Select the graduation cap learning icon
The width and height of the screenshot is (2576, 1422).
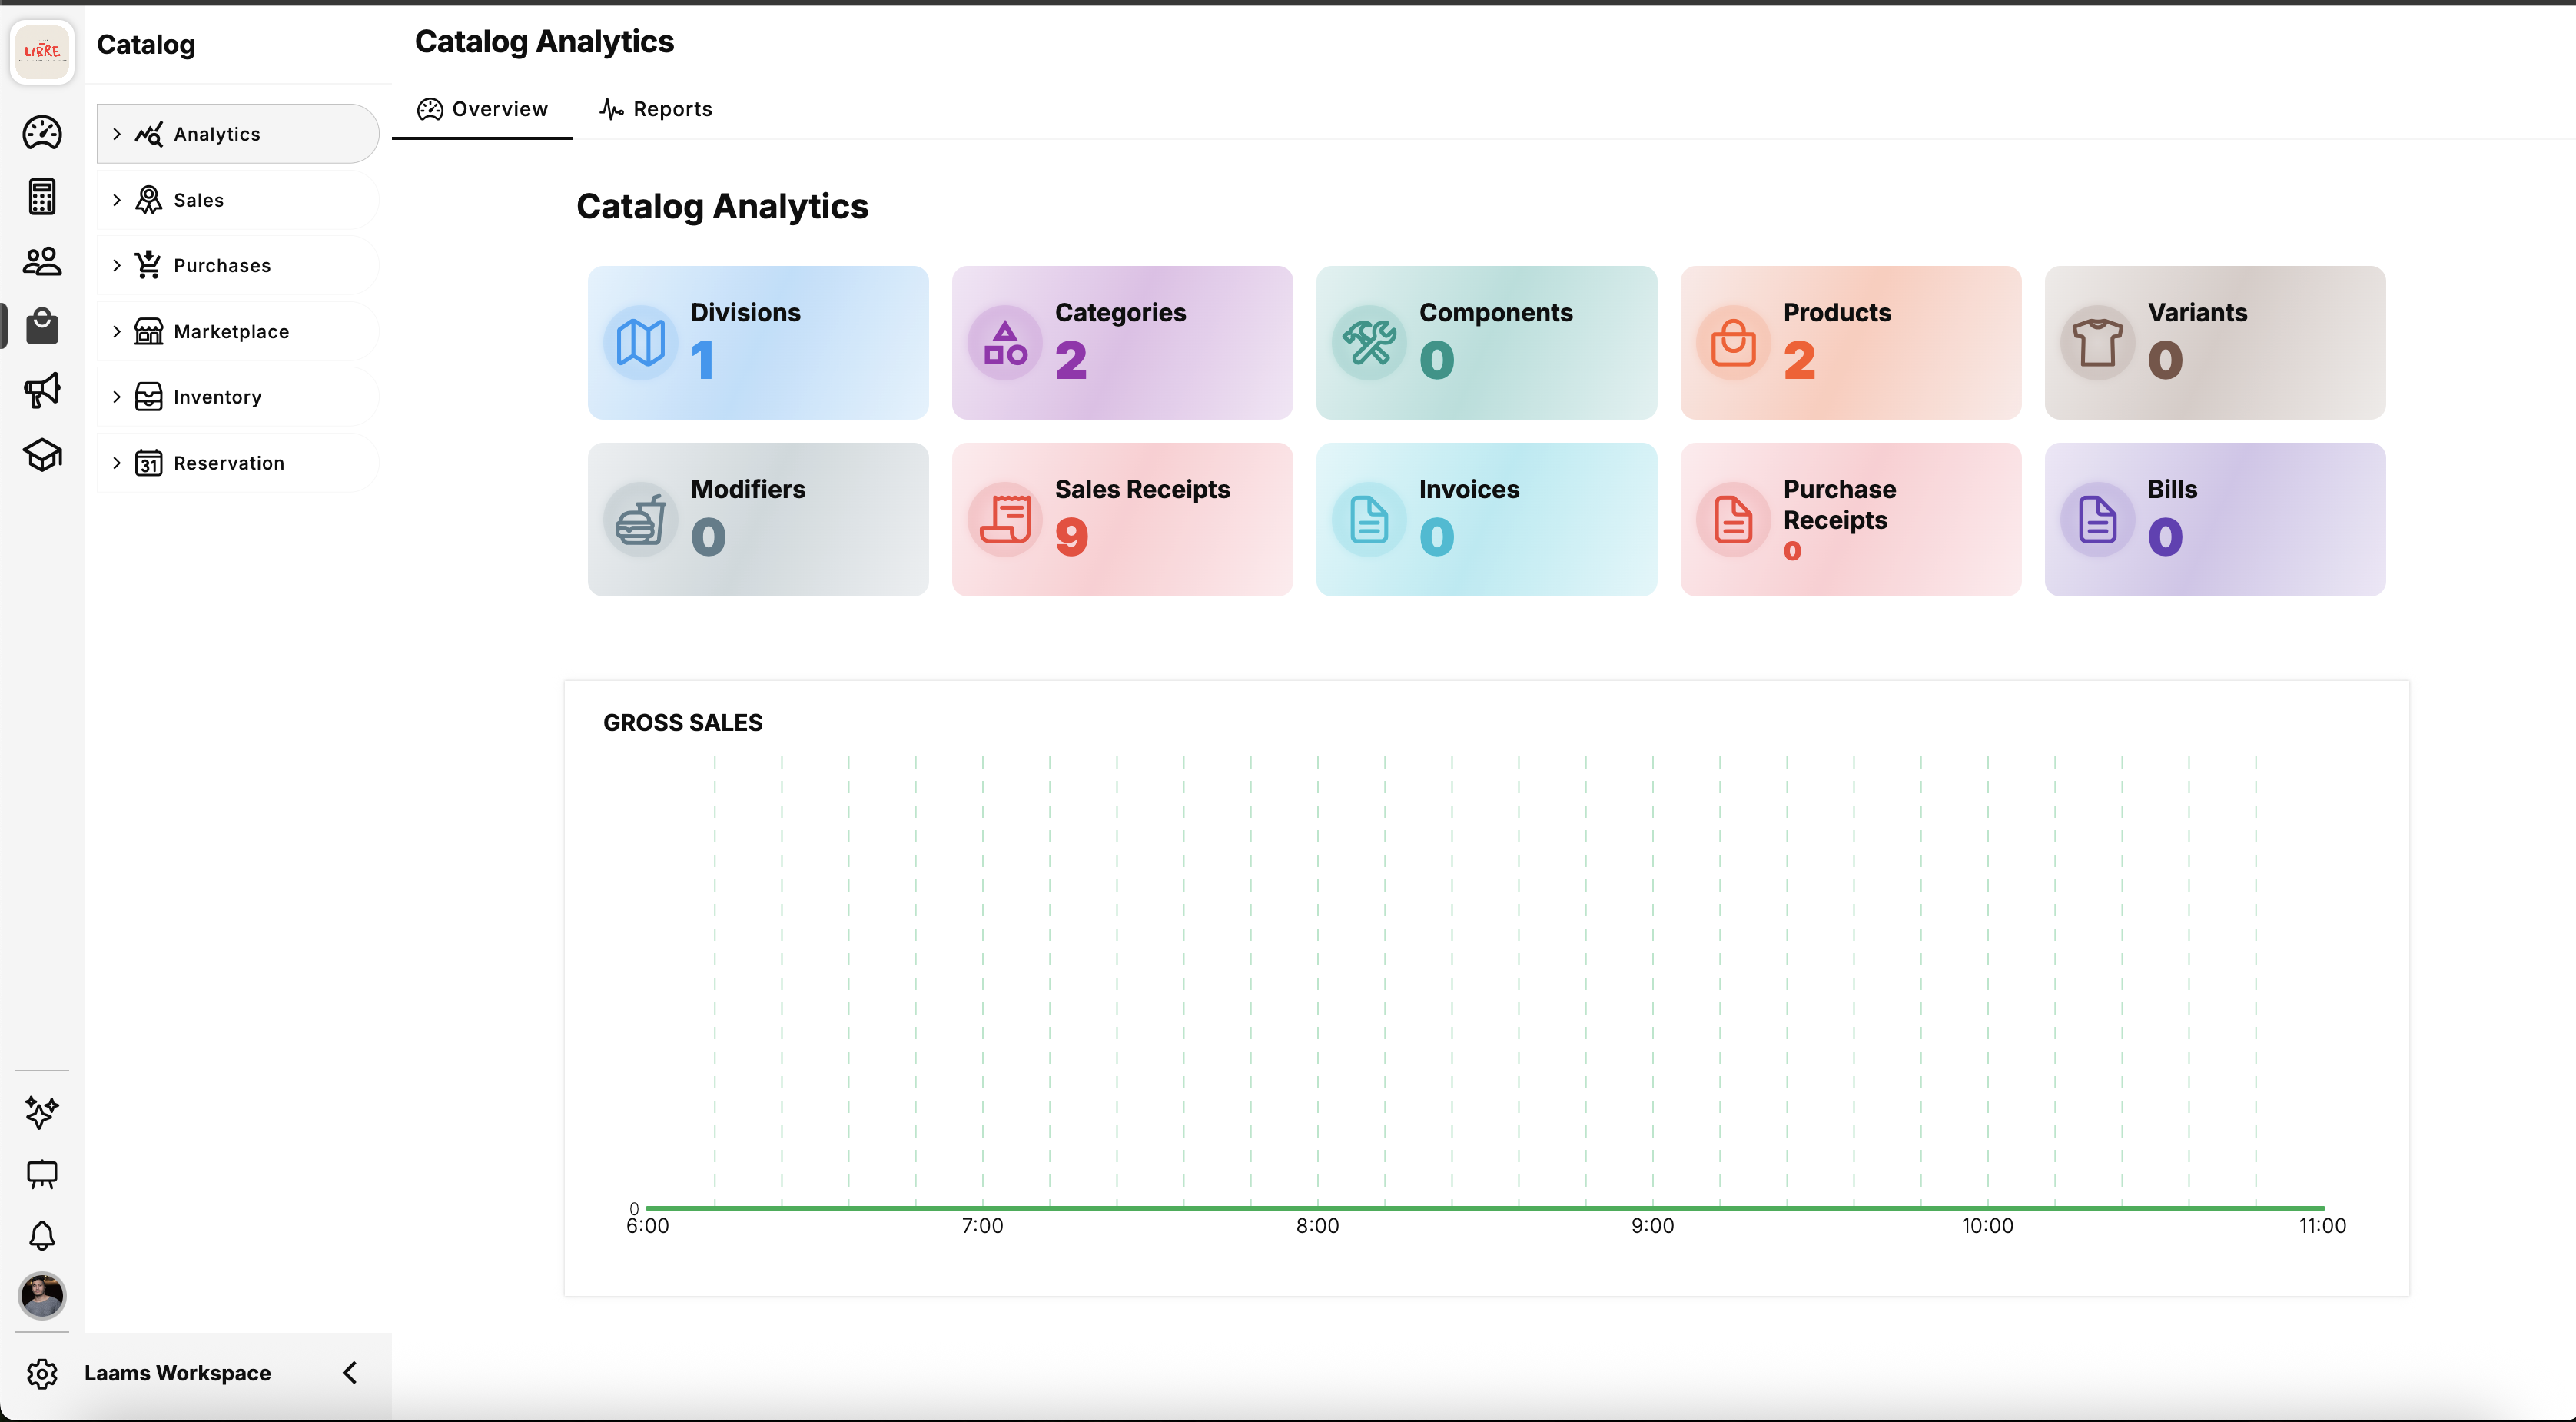42,456
